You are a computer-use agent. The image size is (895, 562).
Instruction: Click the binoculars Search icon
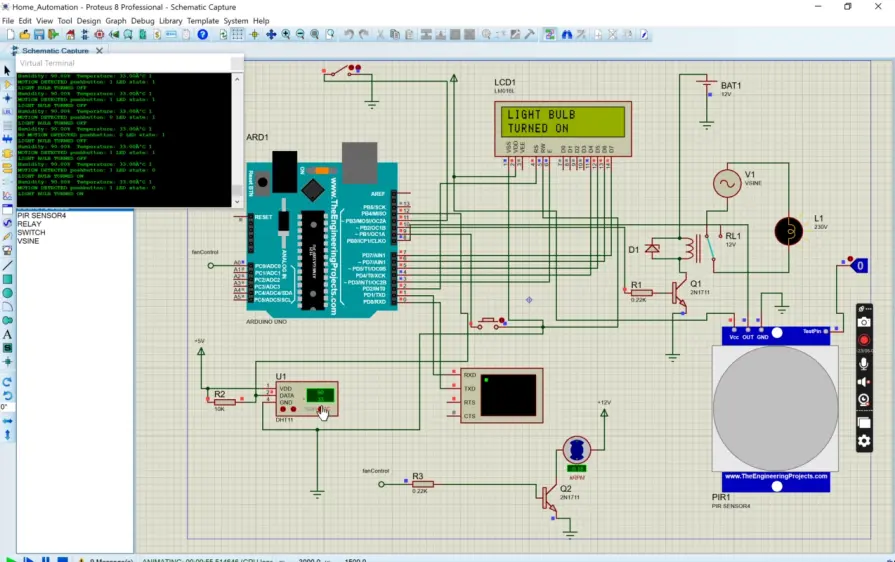point(567,35)
